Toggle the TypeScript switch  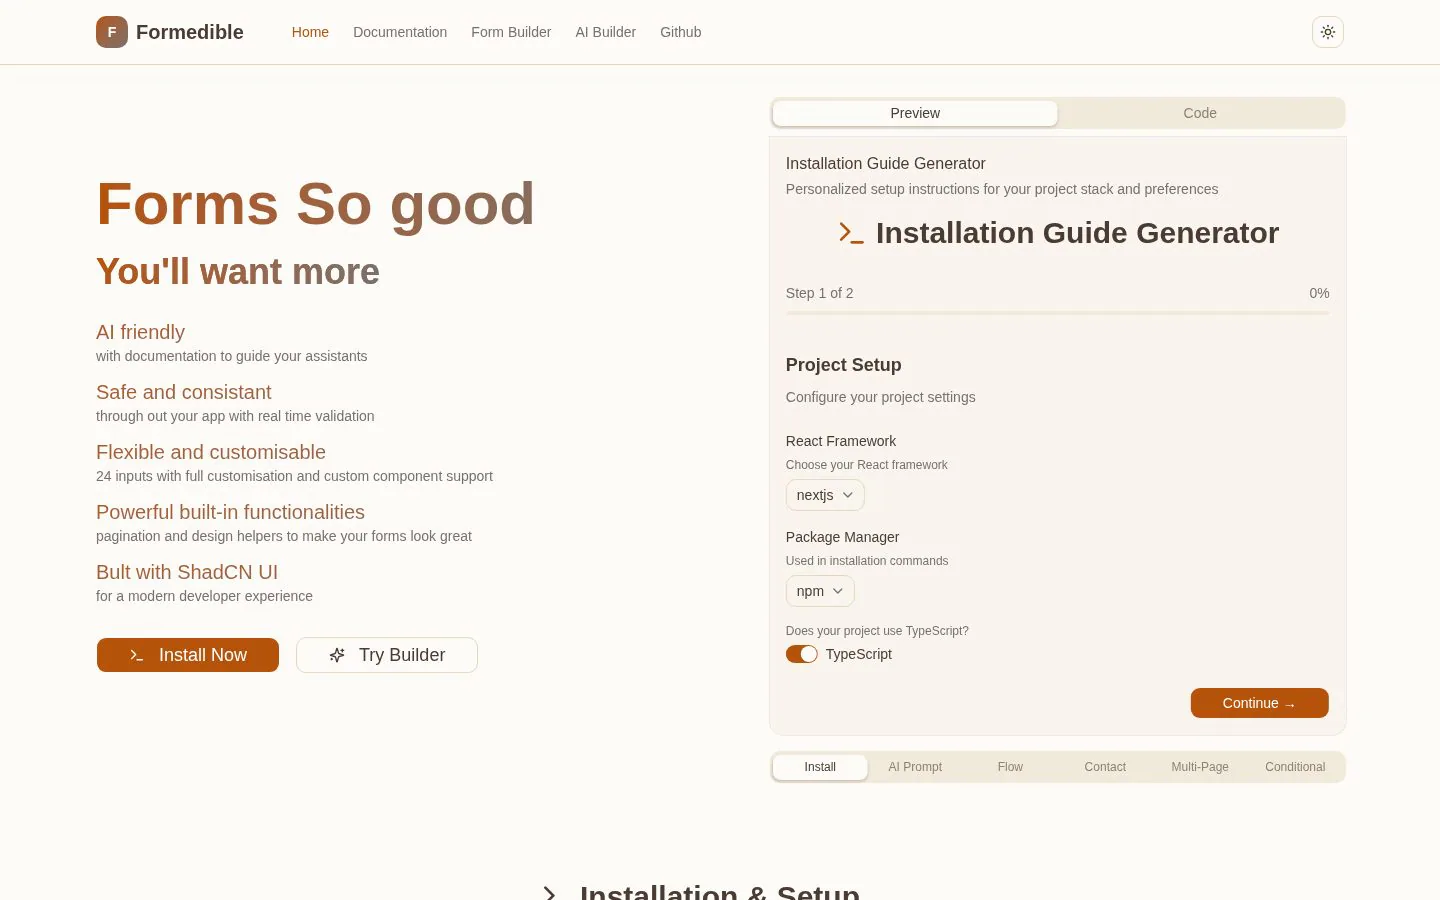click(802, 654)
